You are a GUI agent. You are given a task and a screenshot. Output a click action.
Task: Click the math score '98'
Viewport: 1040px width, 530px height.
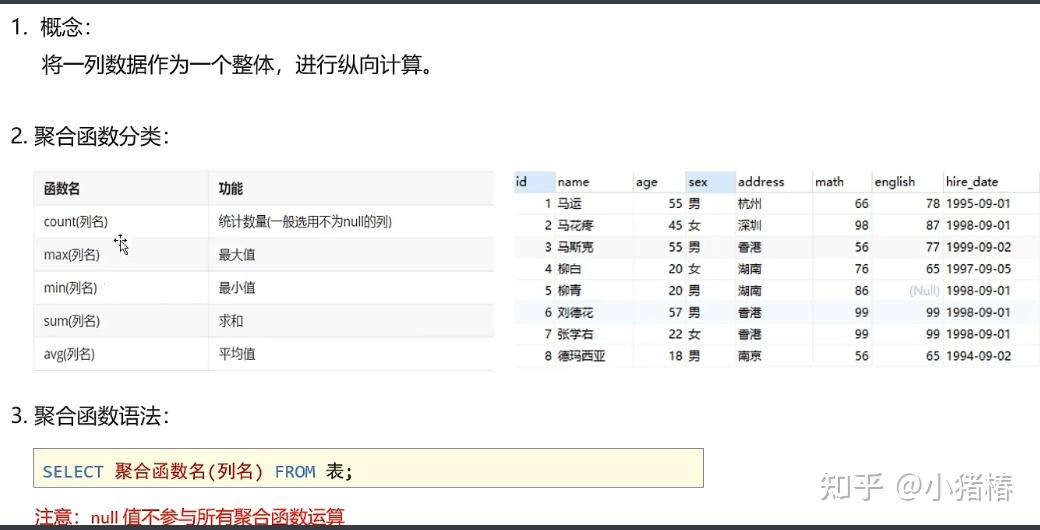tap(862, 226)
